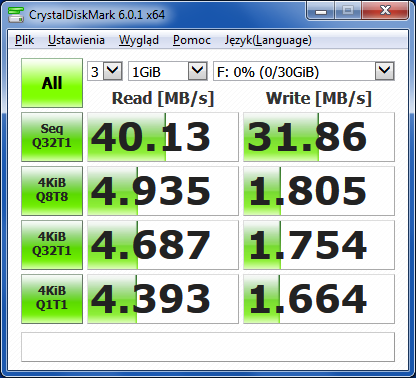
Task: Open the Plik menu
Action: pyautogui.click(x=24, y=40)
